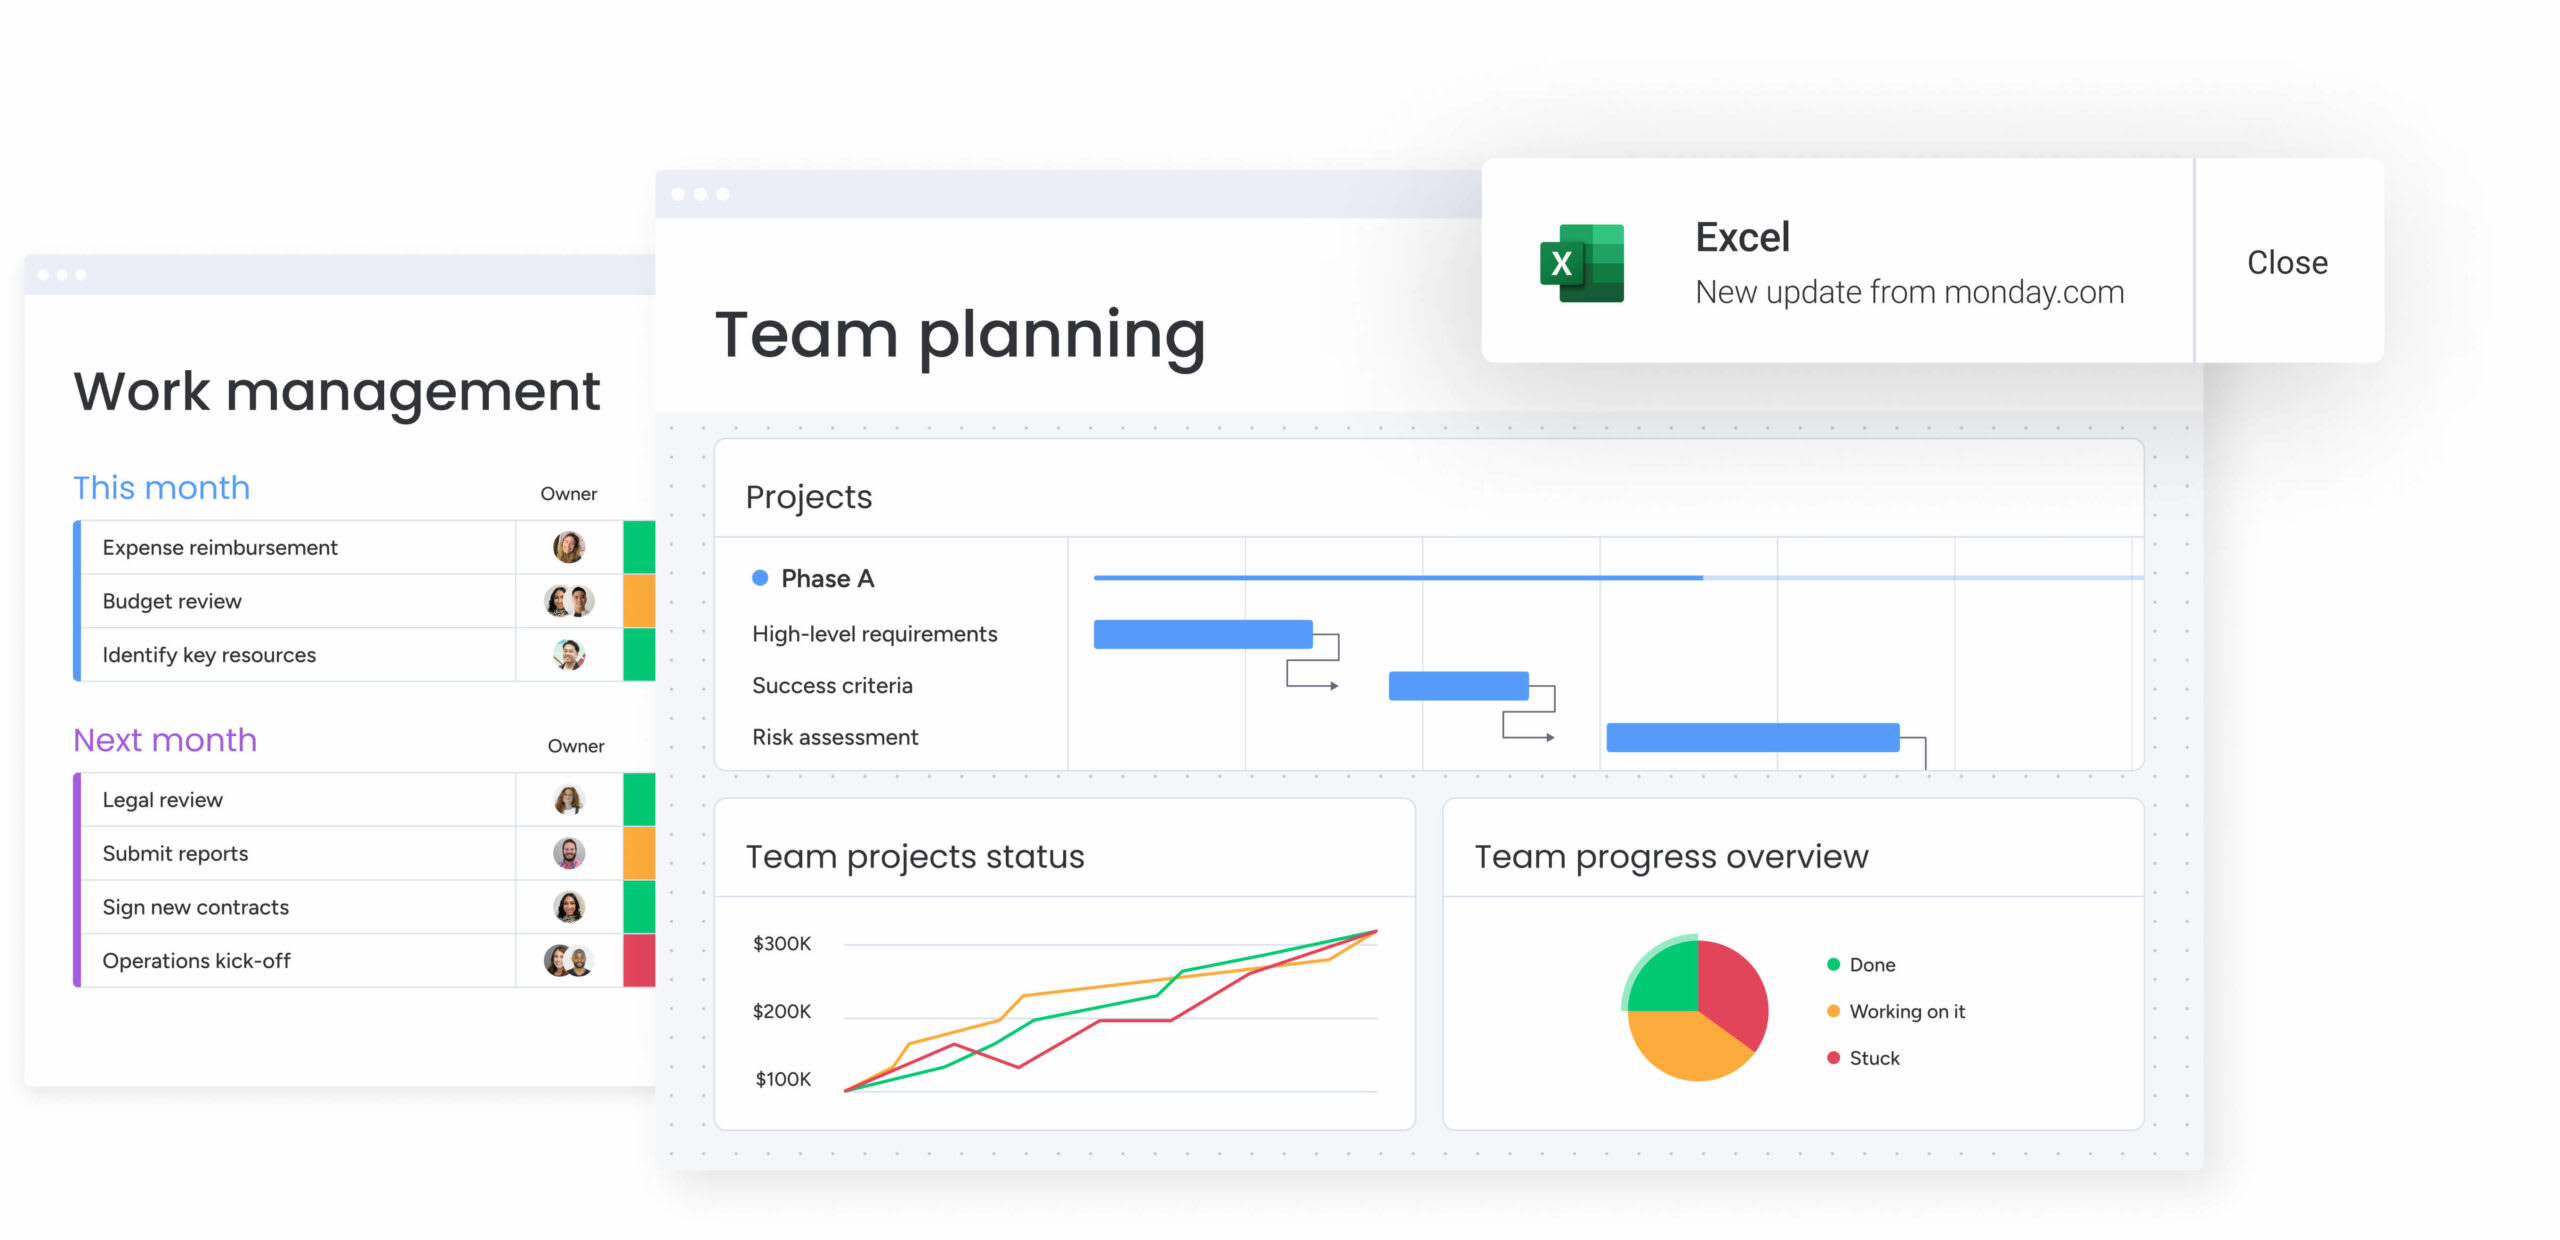
Task: Click the Close button on Excel notification
Action: 2286,261
